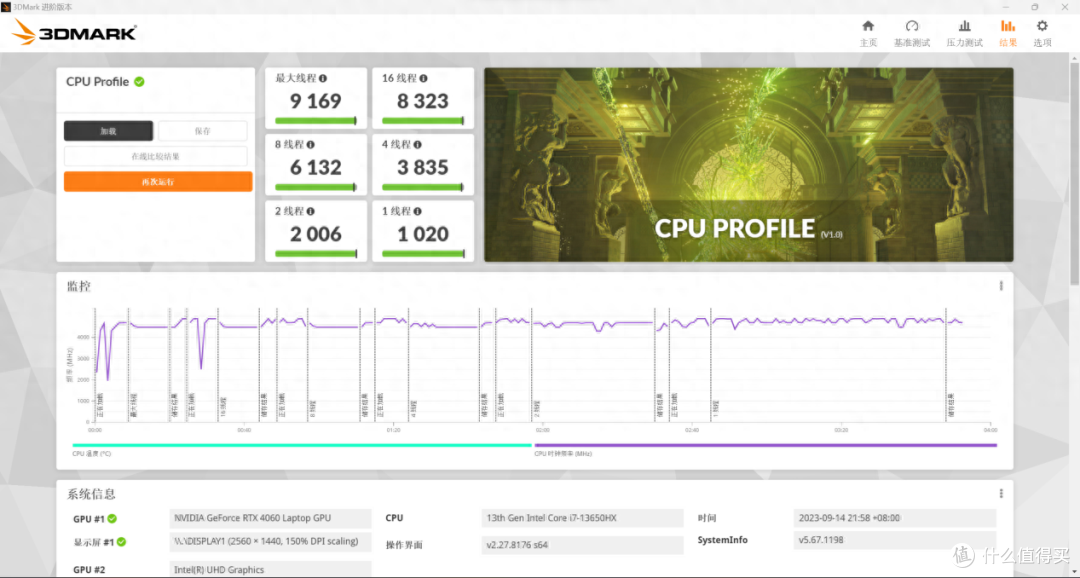Click NVIDIA GeForce RTX 4060 Laptop GPU field
The width and height of the screenshot is (1080, 578).
click(270, 518)
